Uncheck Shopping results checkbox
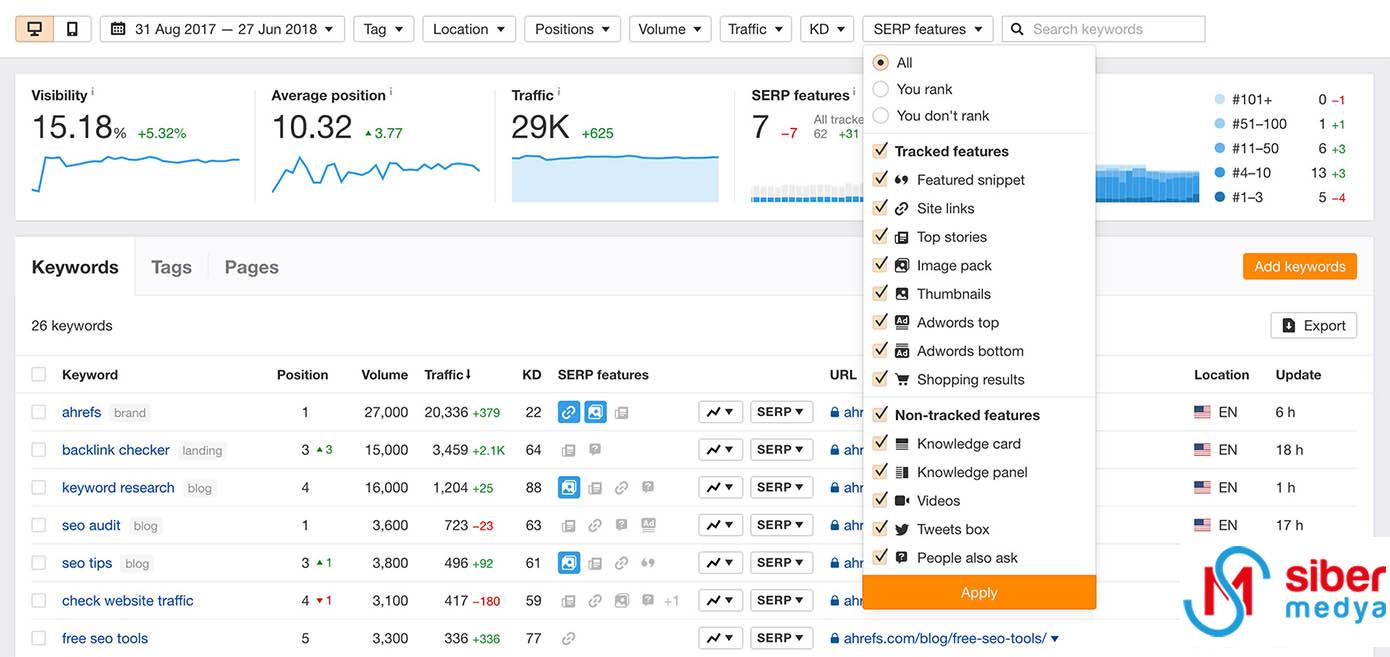This screenshot has width=1390, height=657. (x=880, y=379)
